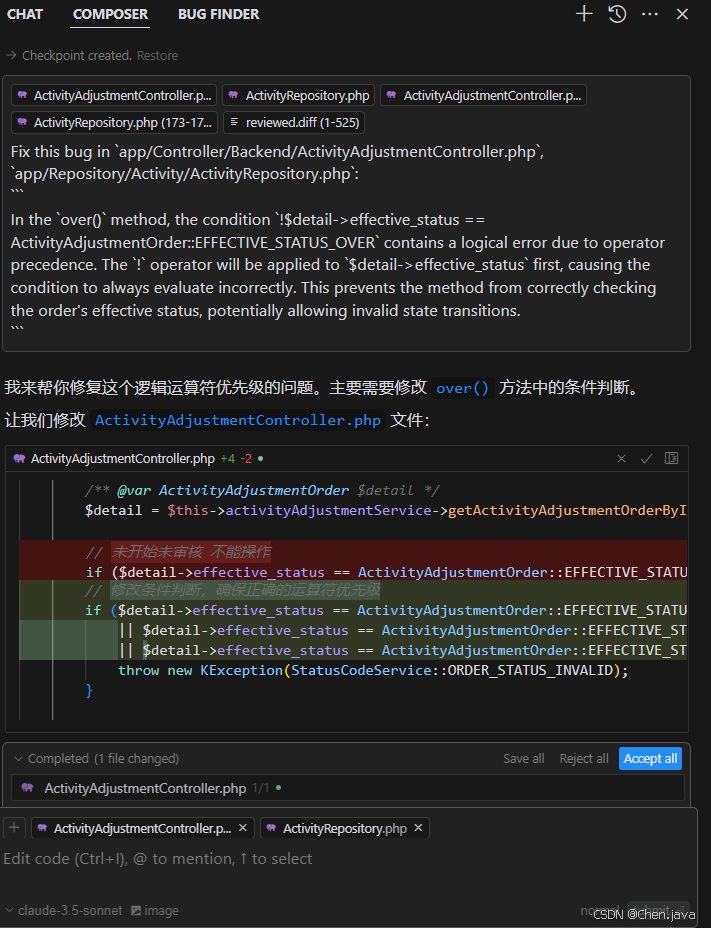Restore the created checkpoint
Viewport: 711px width, 928px height.
pos(157,56)
